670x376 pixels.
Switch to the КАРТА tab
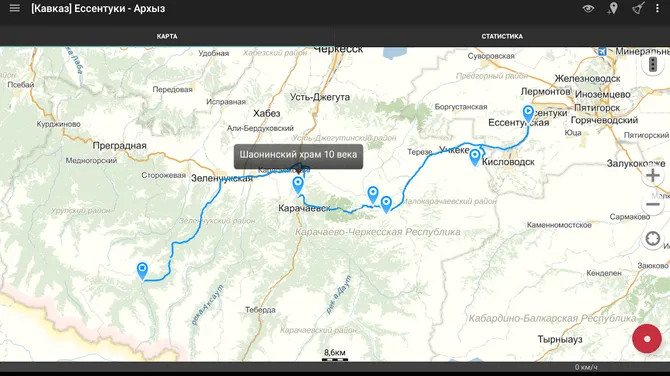(x=167, y=36)
